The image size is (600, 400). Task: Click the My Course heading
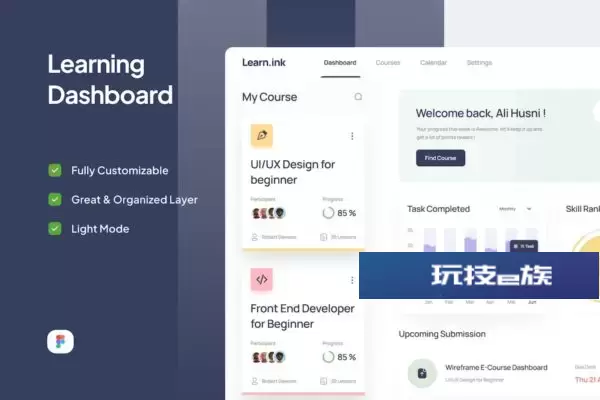(x=269, y=97)
